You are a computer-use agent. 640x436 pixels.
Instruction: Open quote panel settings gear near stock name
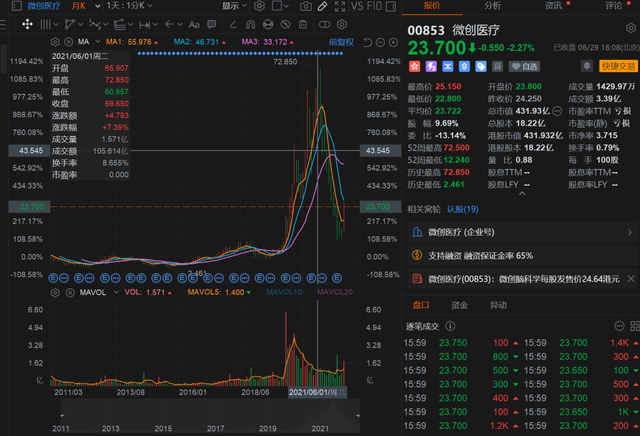pyautogui.click(x=631, y=28)
